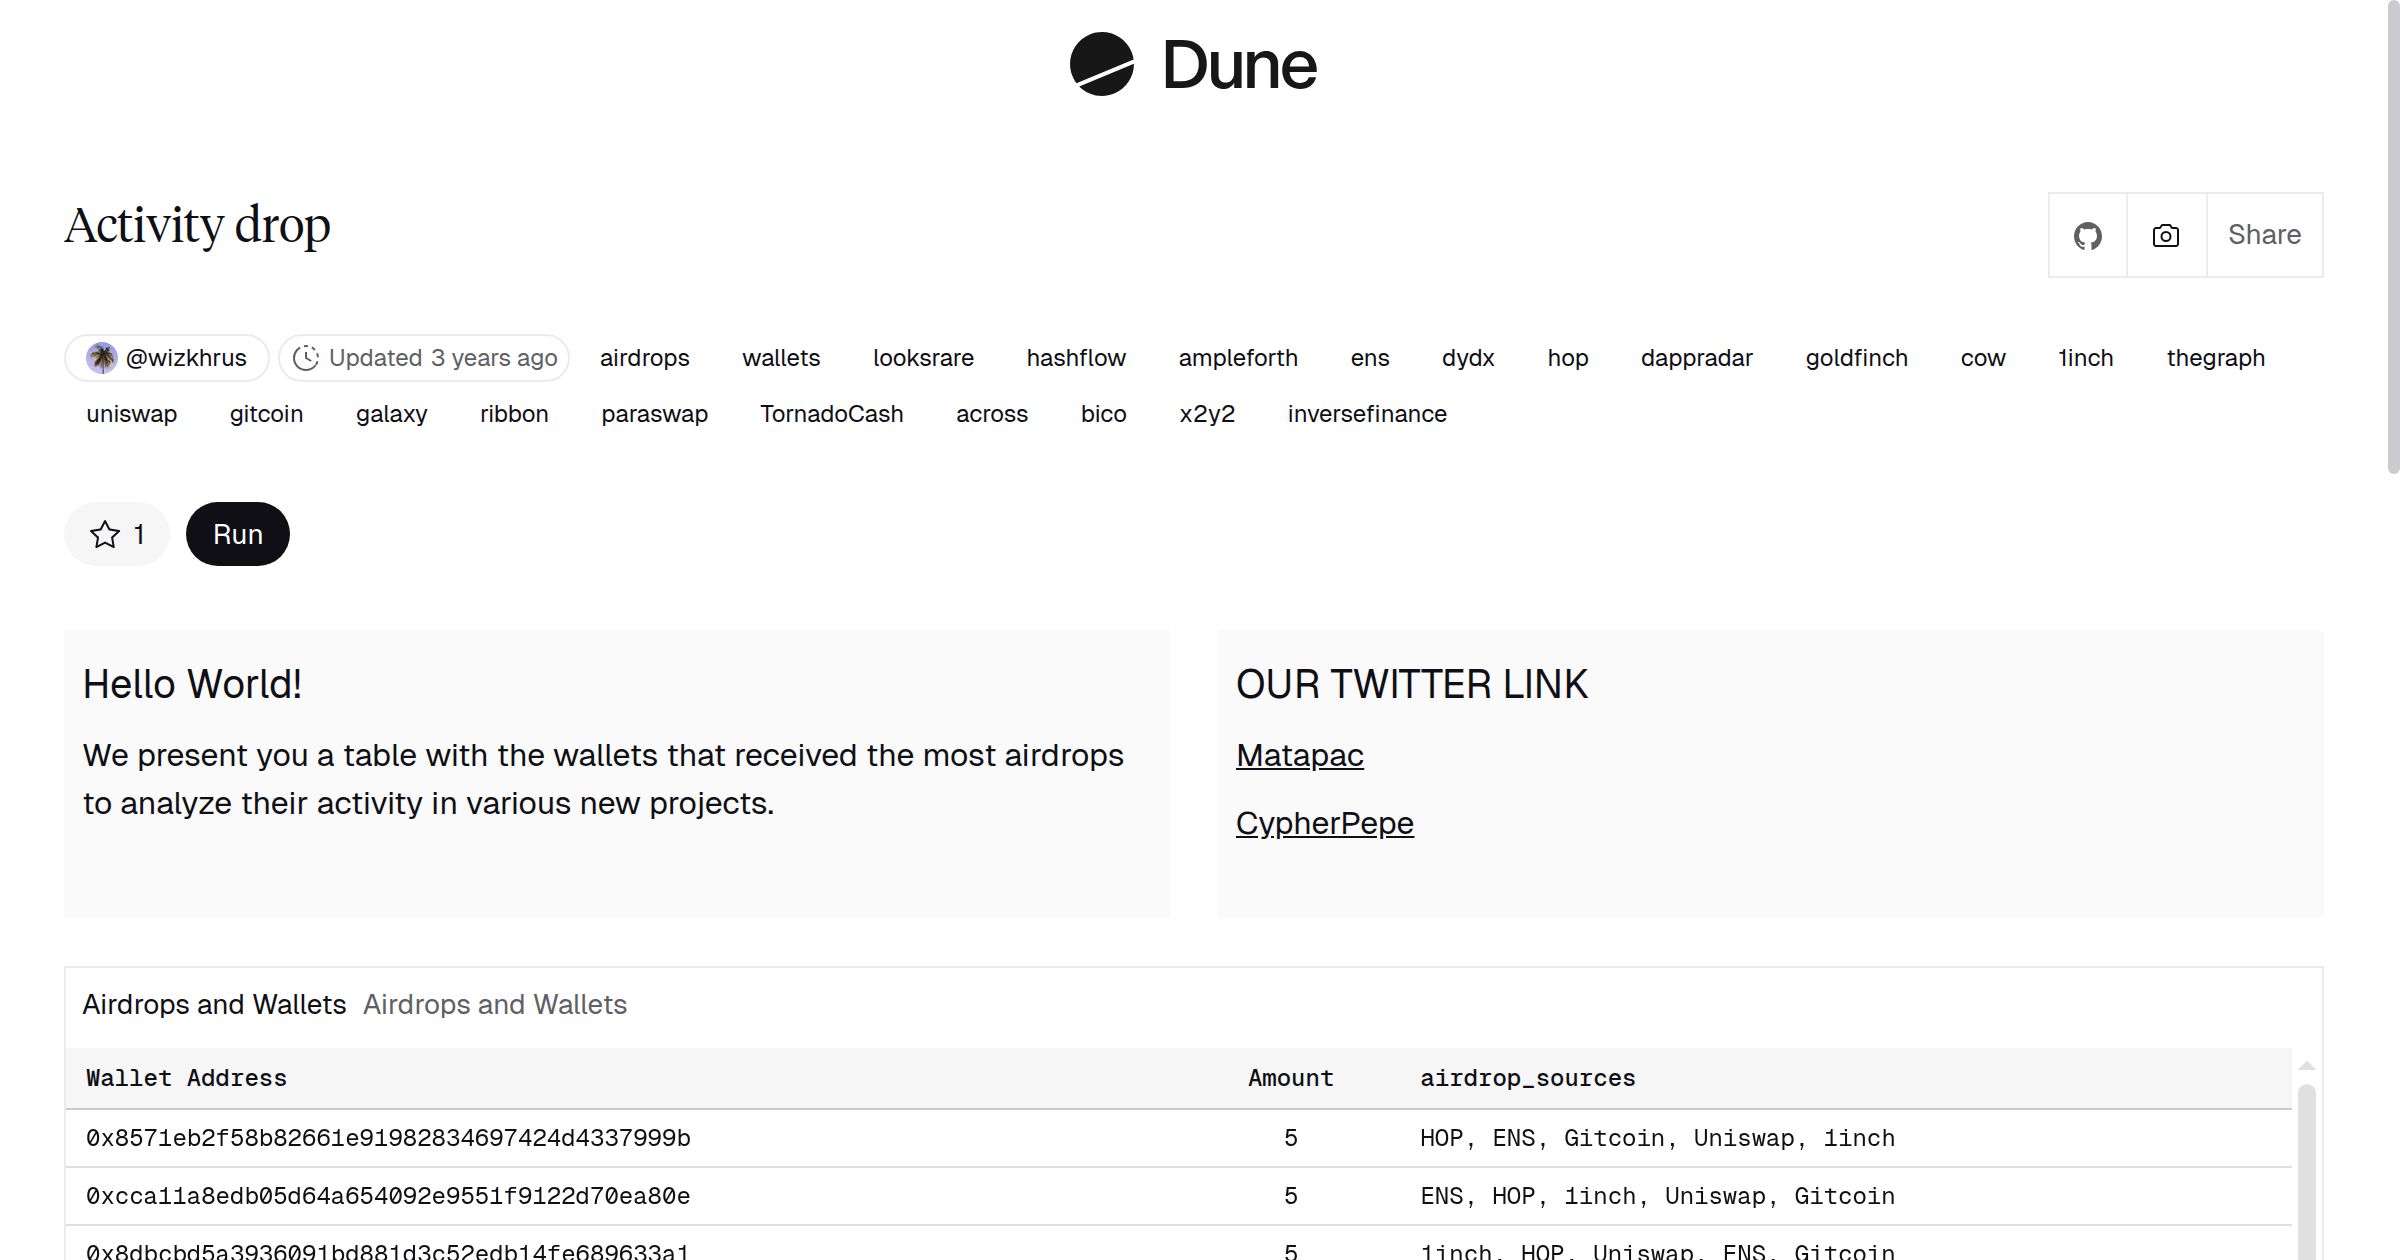Open the GitHub icon near Share
The height and width of the screenshot is (1260, 2400).
(x=2087, y=235)
